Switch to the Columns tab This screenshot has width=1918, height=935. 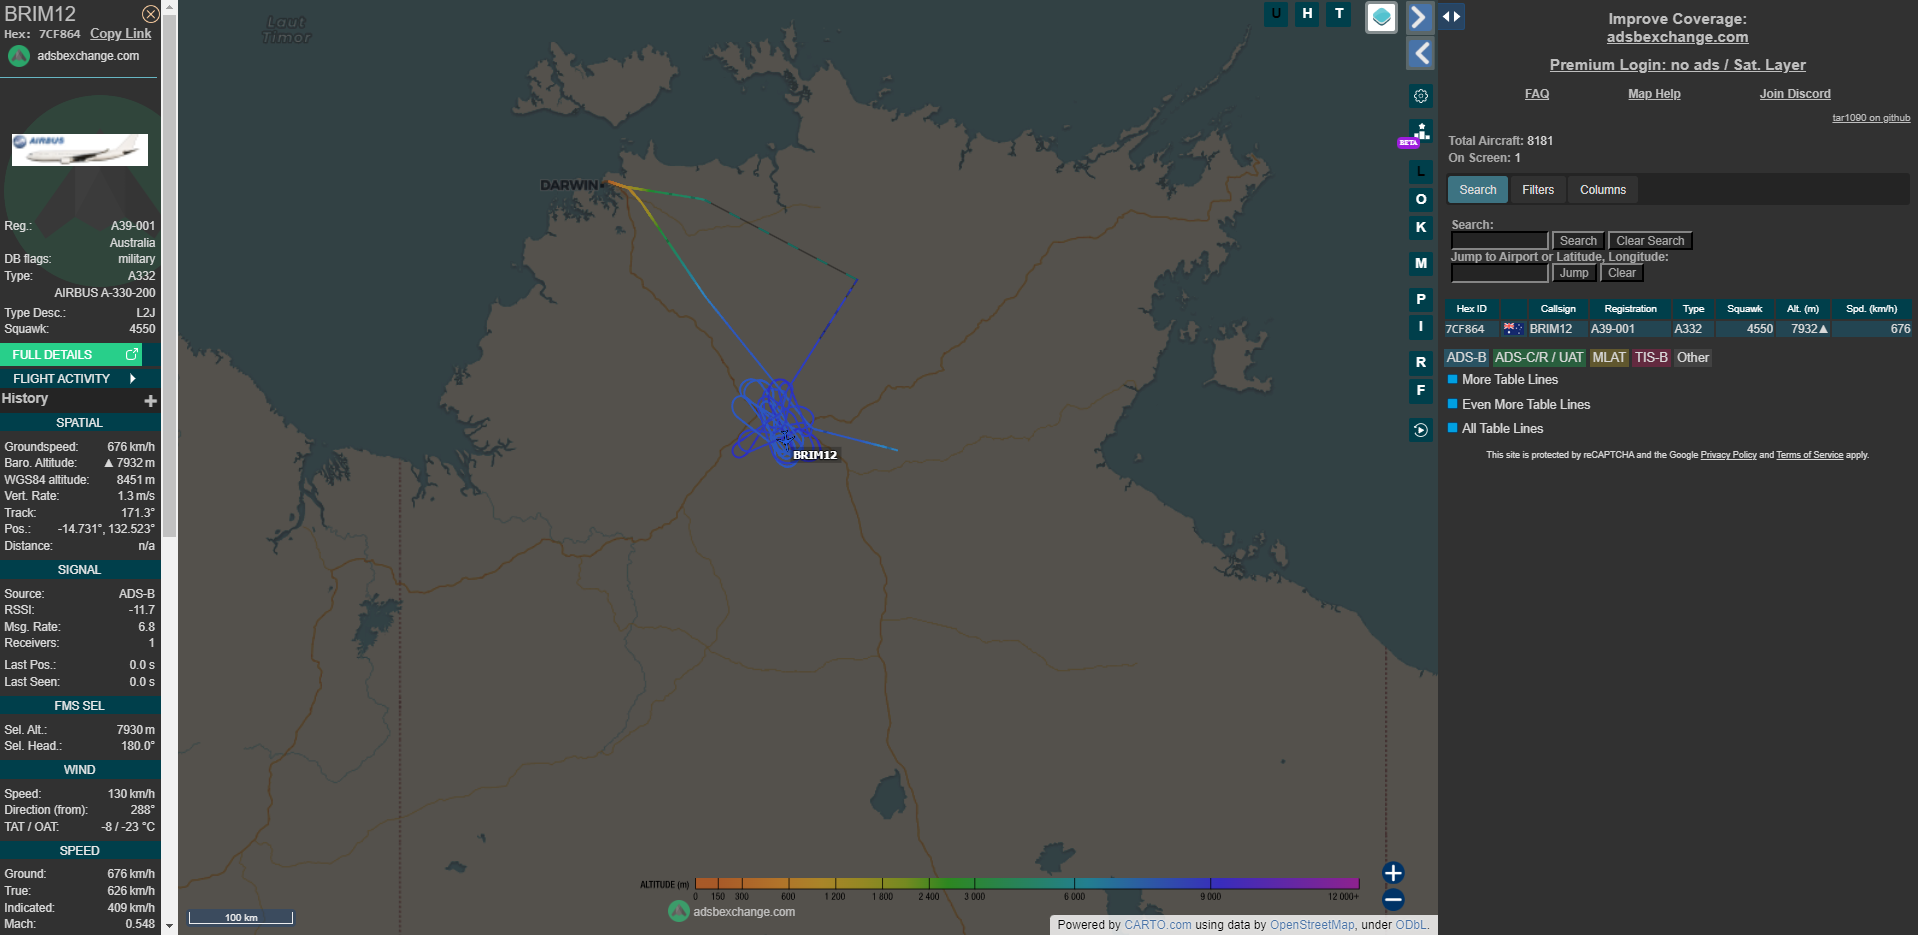1602,190
